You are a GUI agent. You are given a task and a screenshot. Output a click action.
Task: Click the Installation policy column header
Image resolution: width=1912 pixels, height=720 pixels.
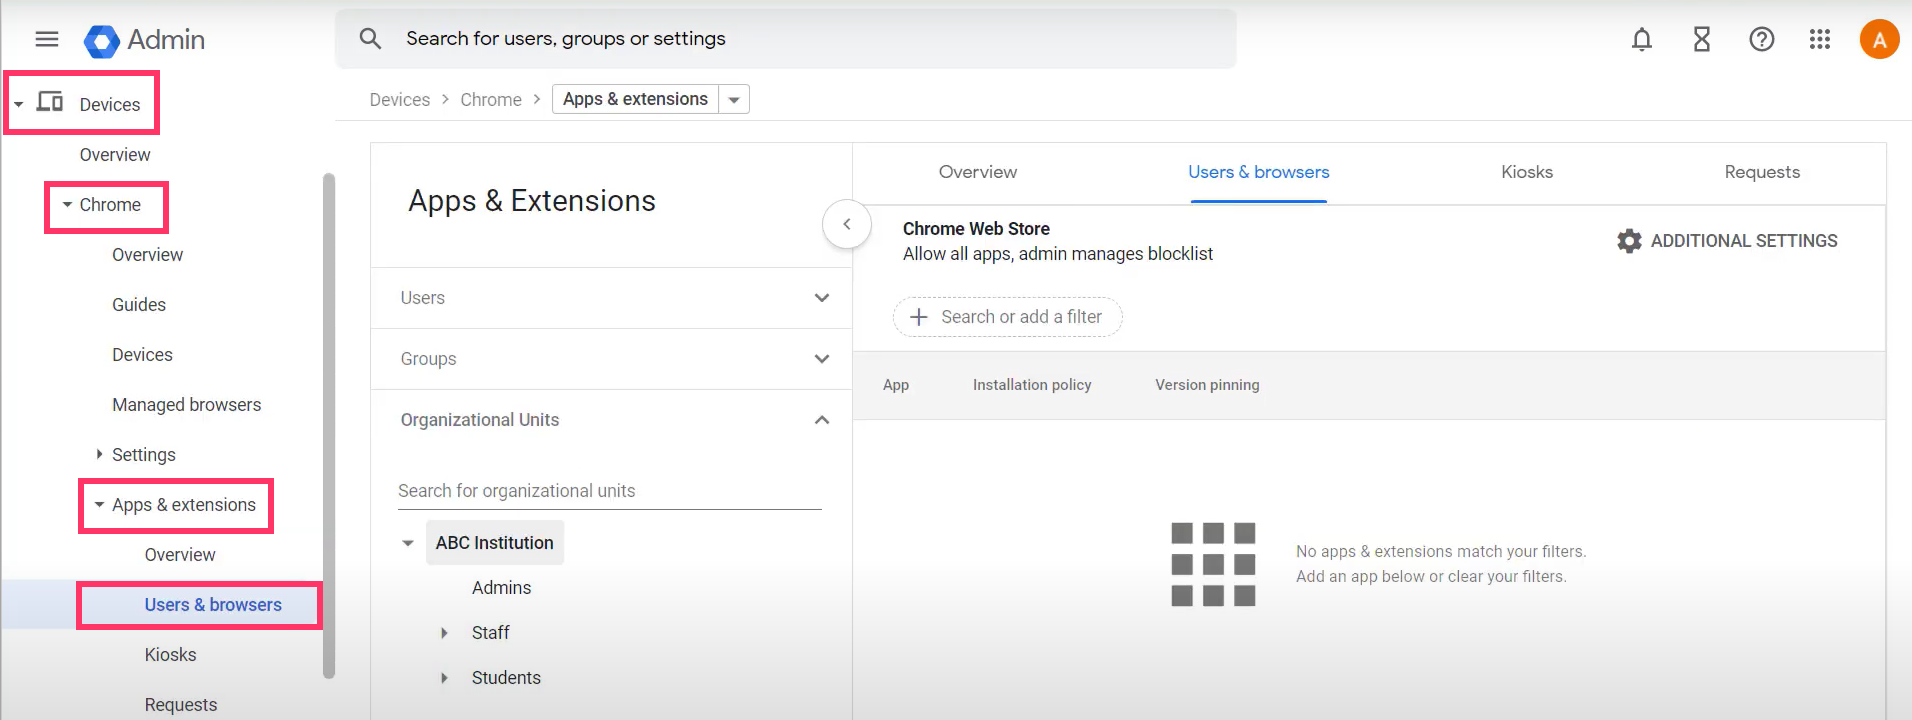coord(1032,385)
